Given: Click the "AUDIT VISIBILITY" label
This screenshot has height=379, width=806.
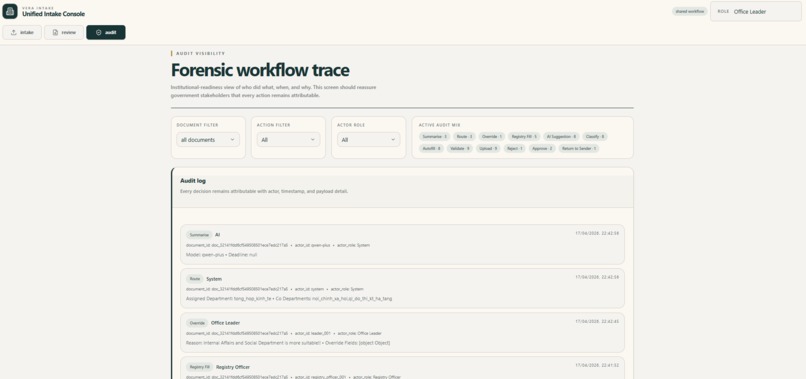Looking at the screenshot, I should click(x=200, y=53).
